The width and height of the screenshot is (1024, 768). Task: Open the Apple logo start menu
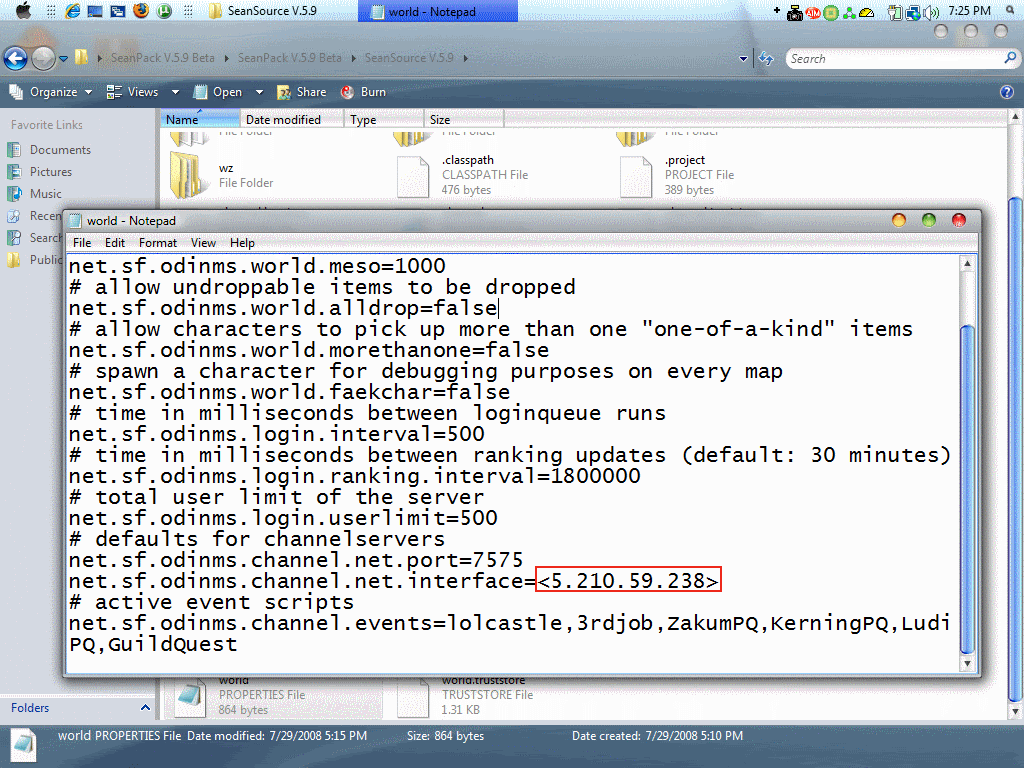23,10
